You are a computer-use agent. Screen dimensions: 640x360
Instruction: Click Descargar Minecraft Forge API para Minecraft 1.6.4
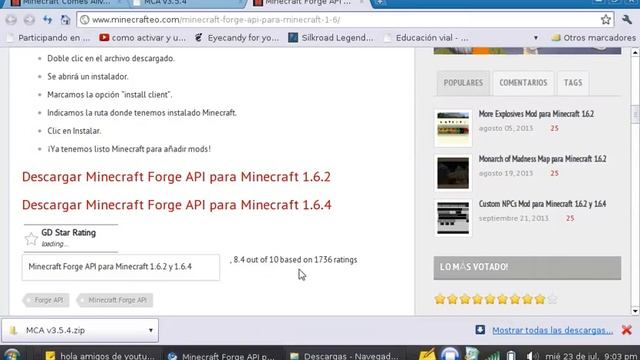[x=177, y=205]
